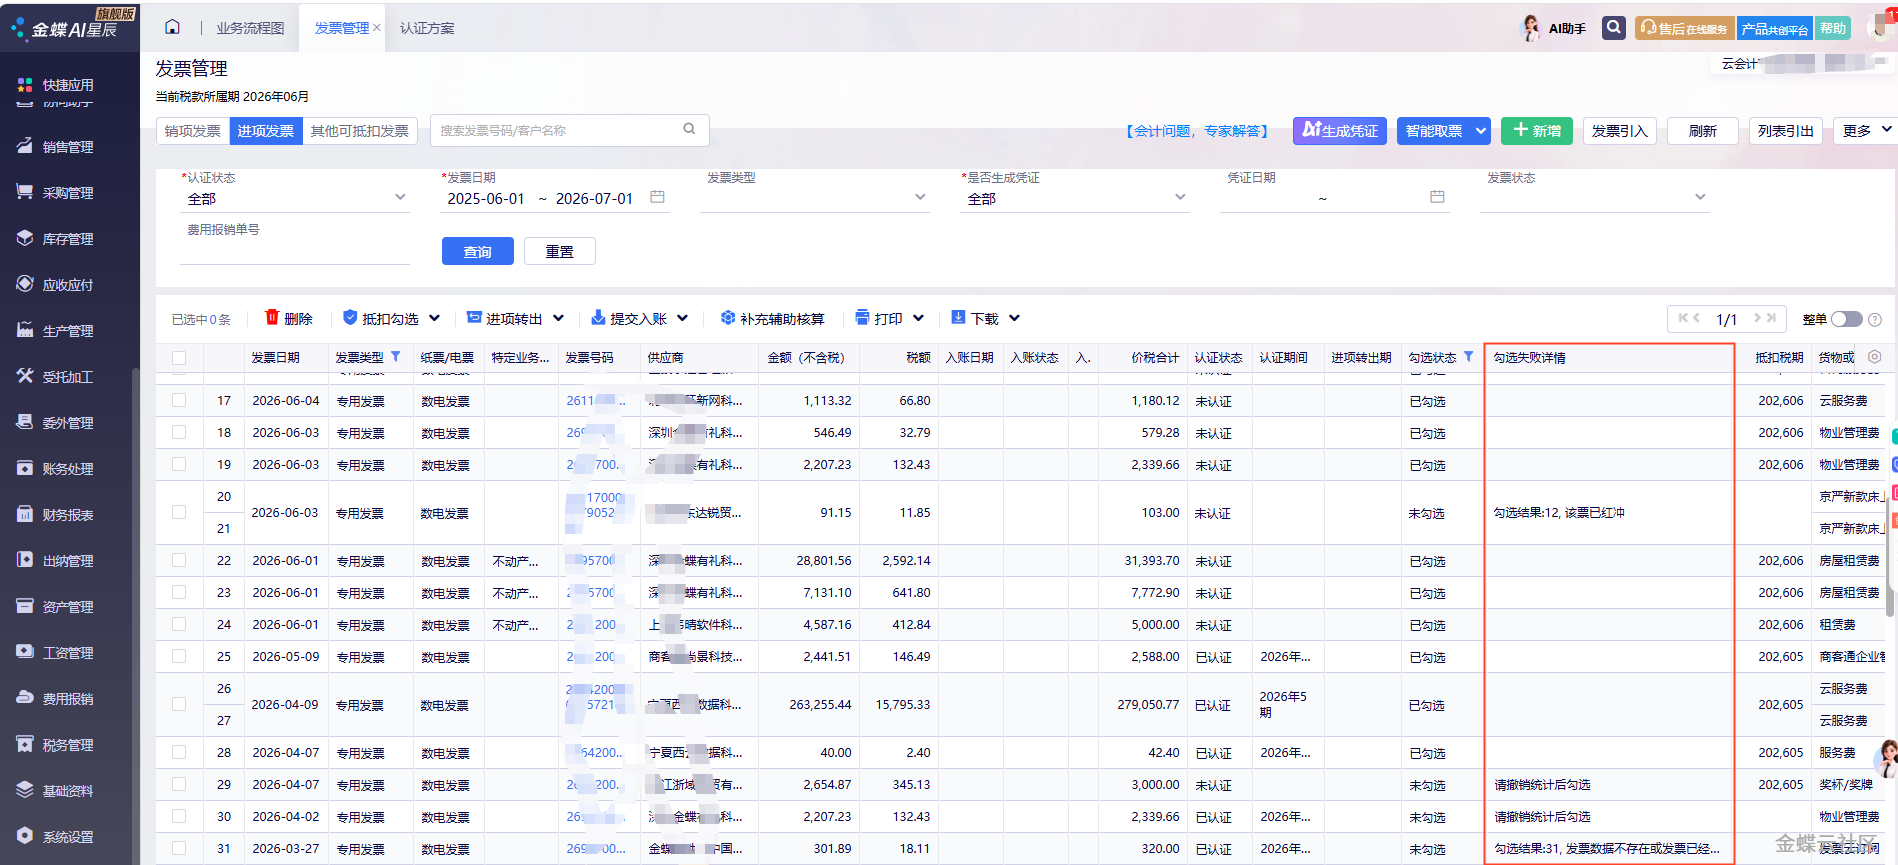Click the 新增 button
The image size is (1898, 865).
pos(1537,130)
